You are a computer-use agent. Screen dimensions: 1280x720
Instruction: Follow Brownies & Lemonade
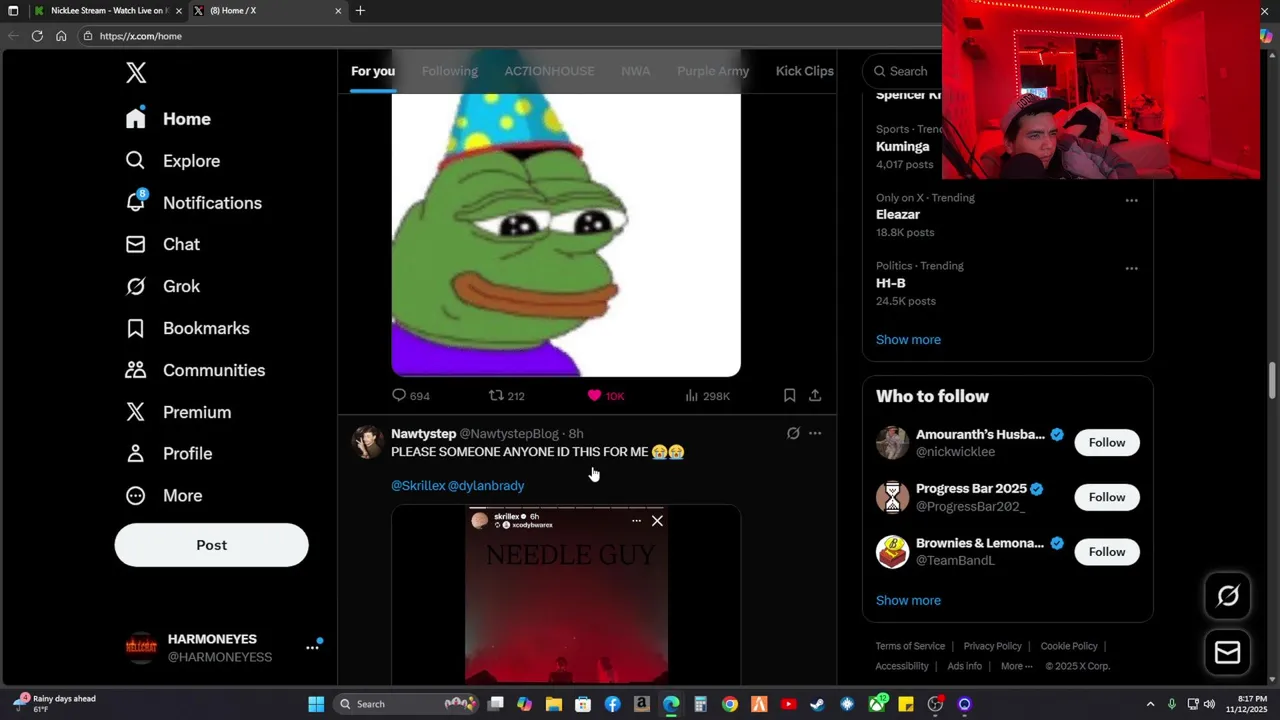[x=1107, y=551]
